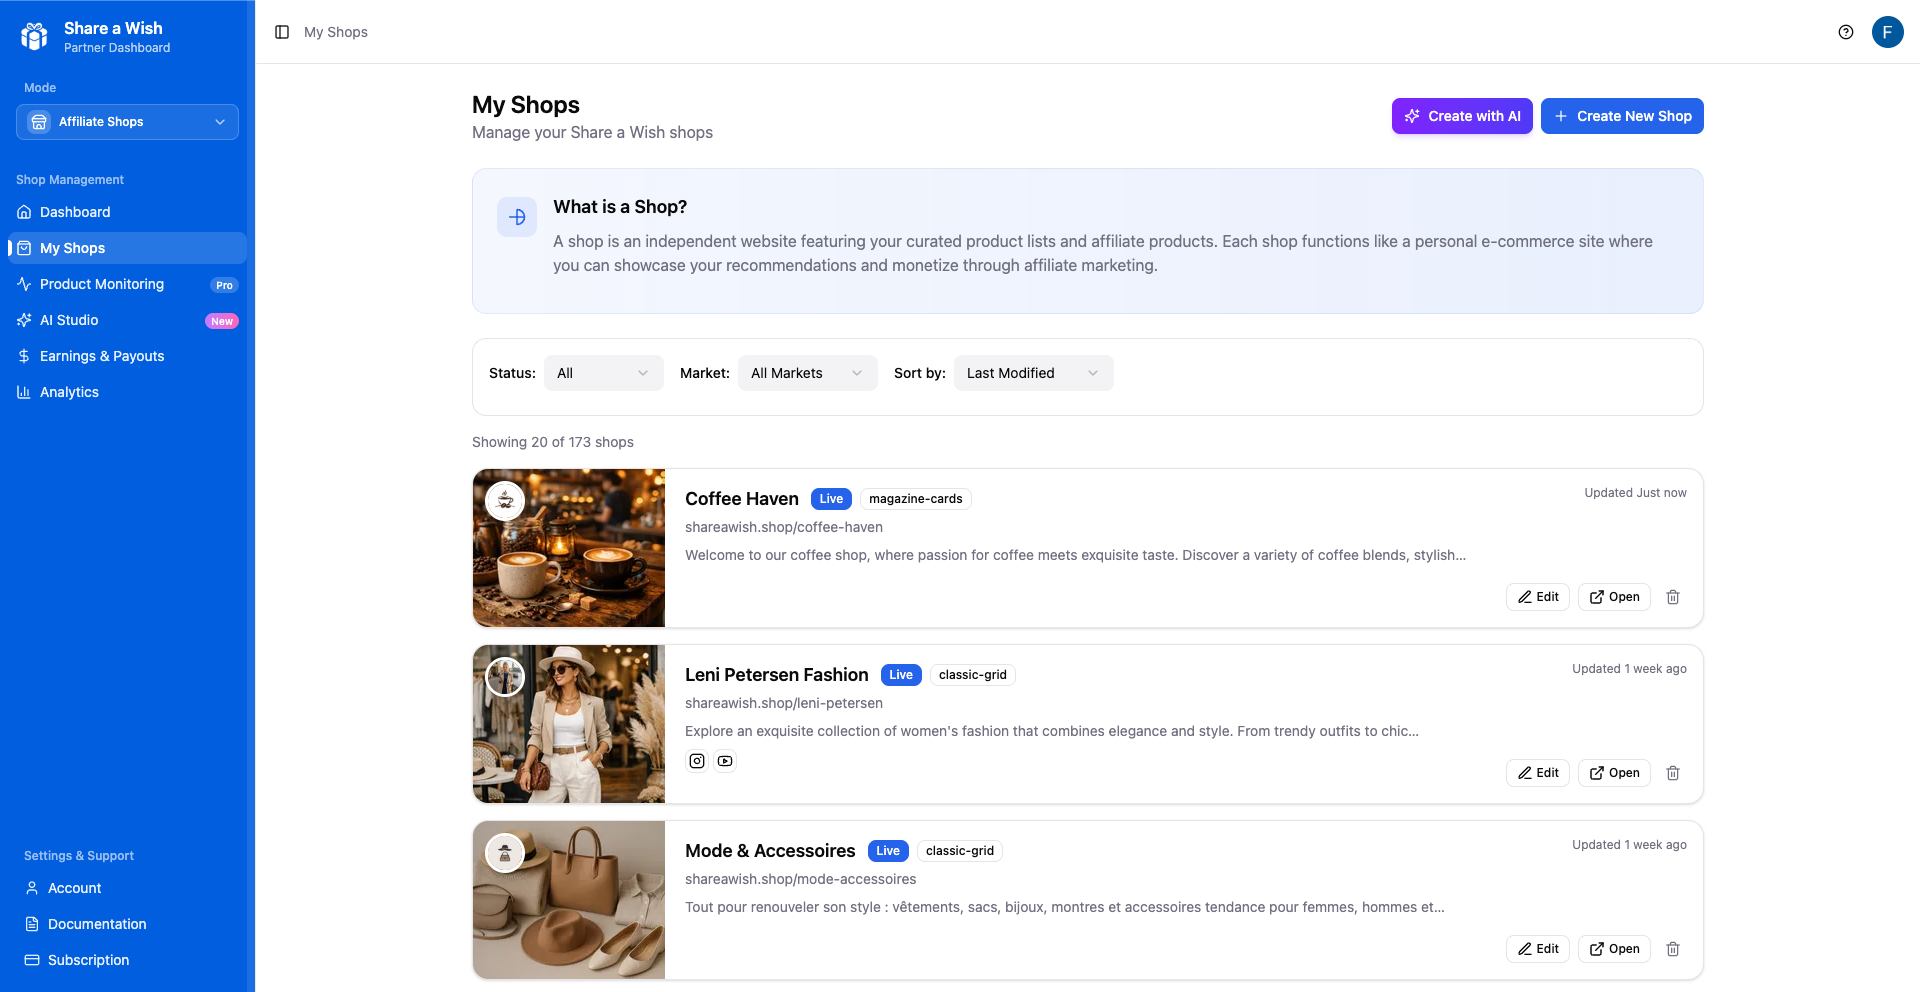The height and width of the screenshot is (992, 1920).
Task: Open the Coffee Haven shop
Action: 1614,597
